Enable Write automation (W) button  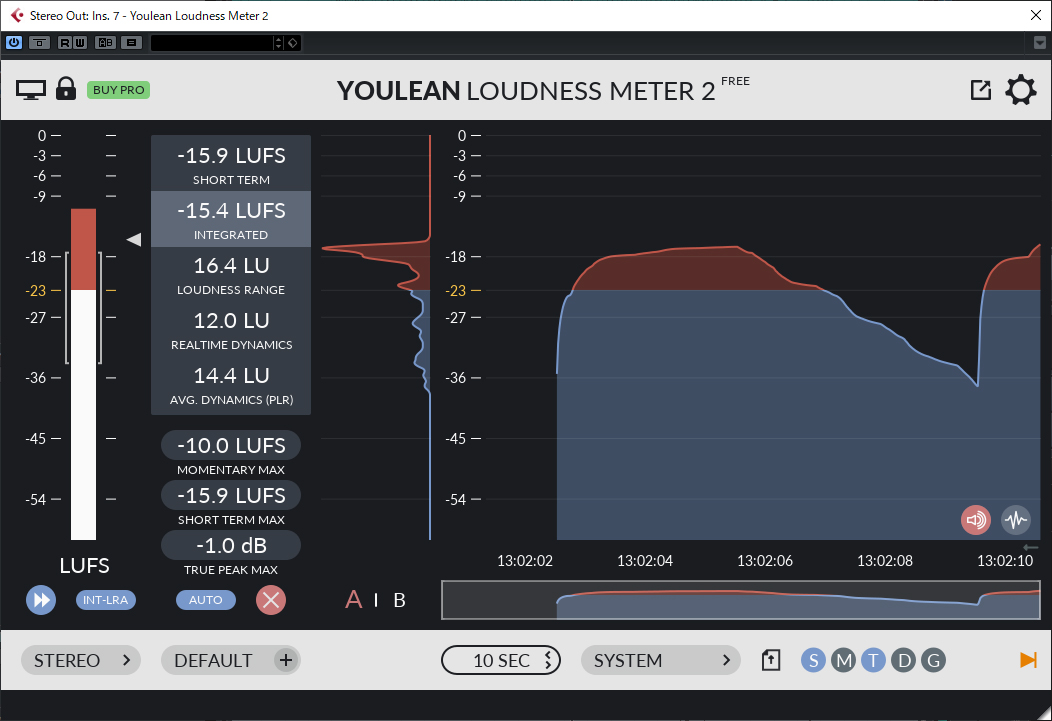[x=80, y=43]
